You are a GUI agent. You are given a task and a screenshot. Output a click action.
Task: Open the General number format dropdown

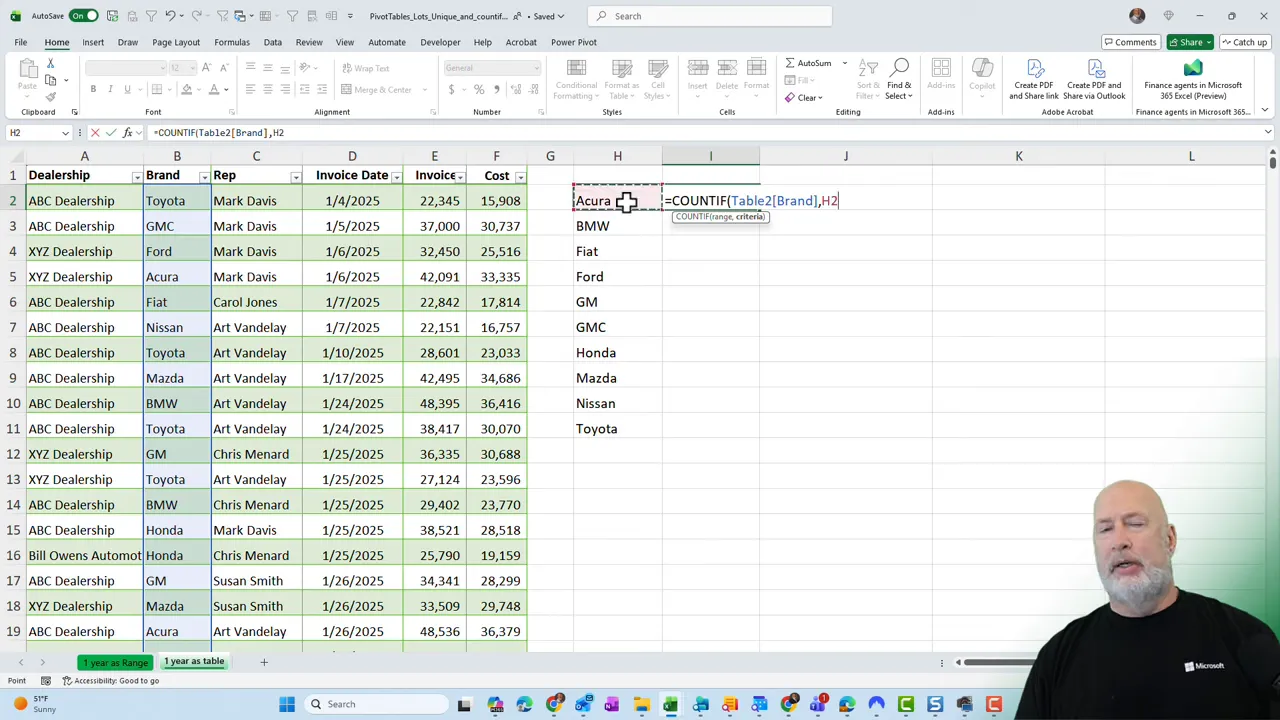(x=535, y=68)
